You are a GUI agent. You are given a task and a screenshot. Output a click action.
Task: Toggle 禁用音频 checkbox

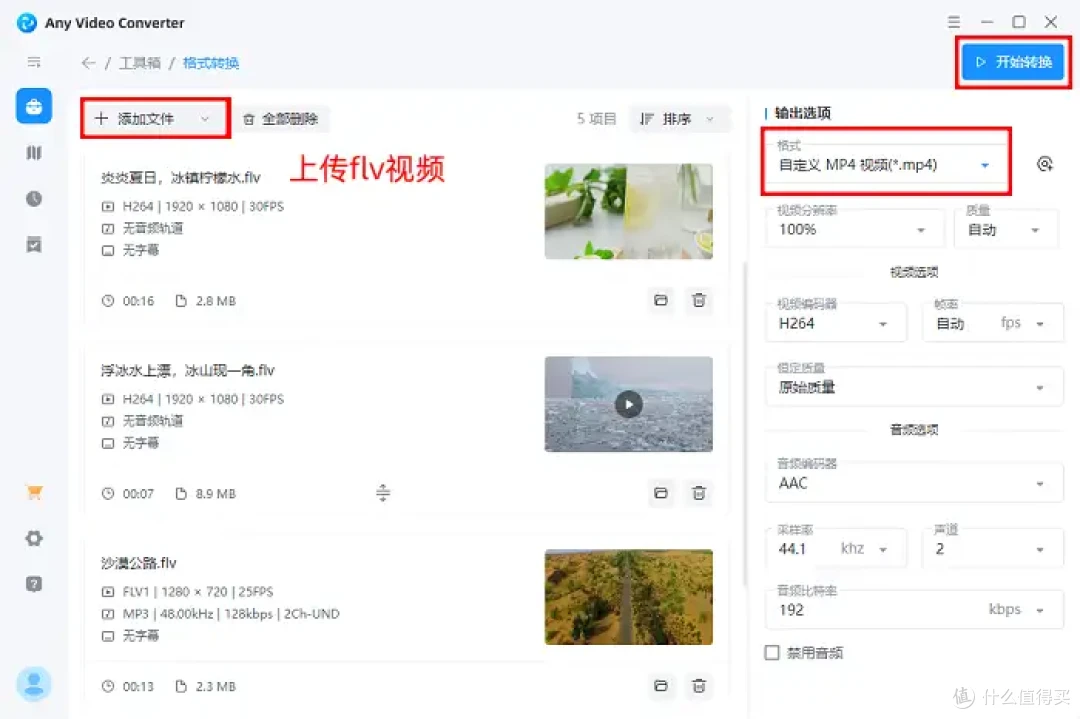point(772,652)
